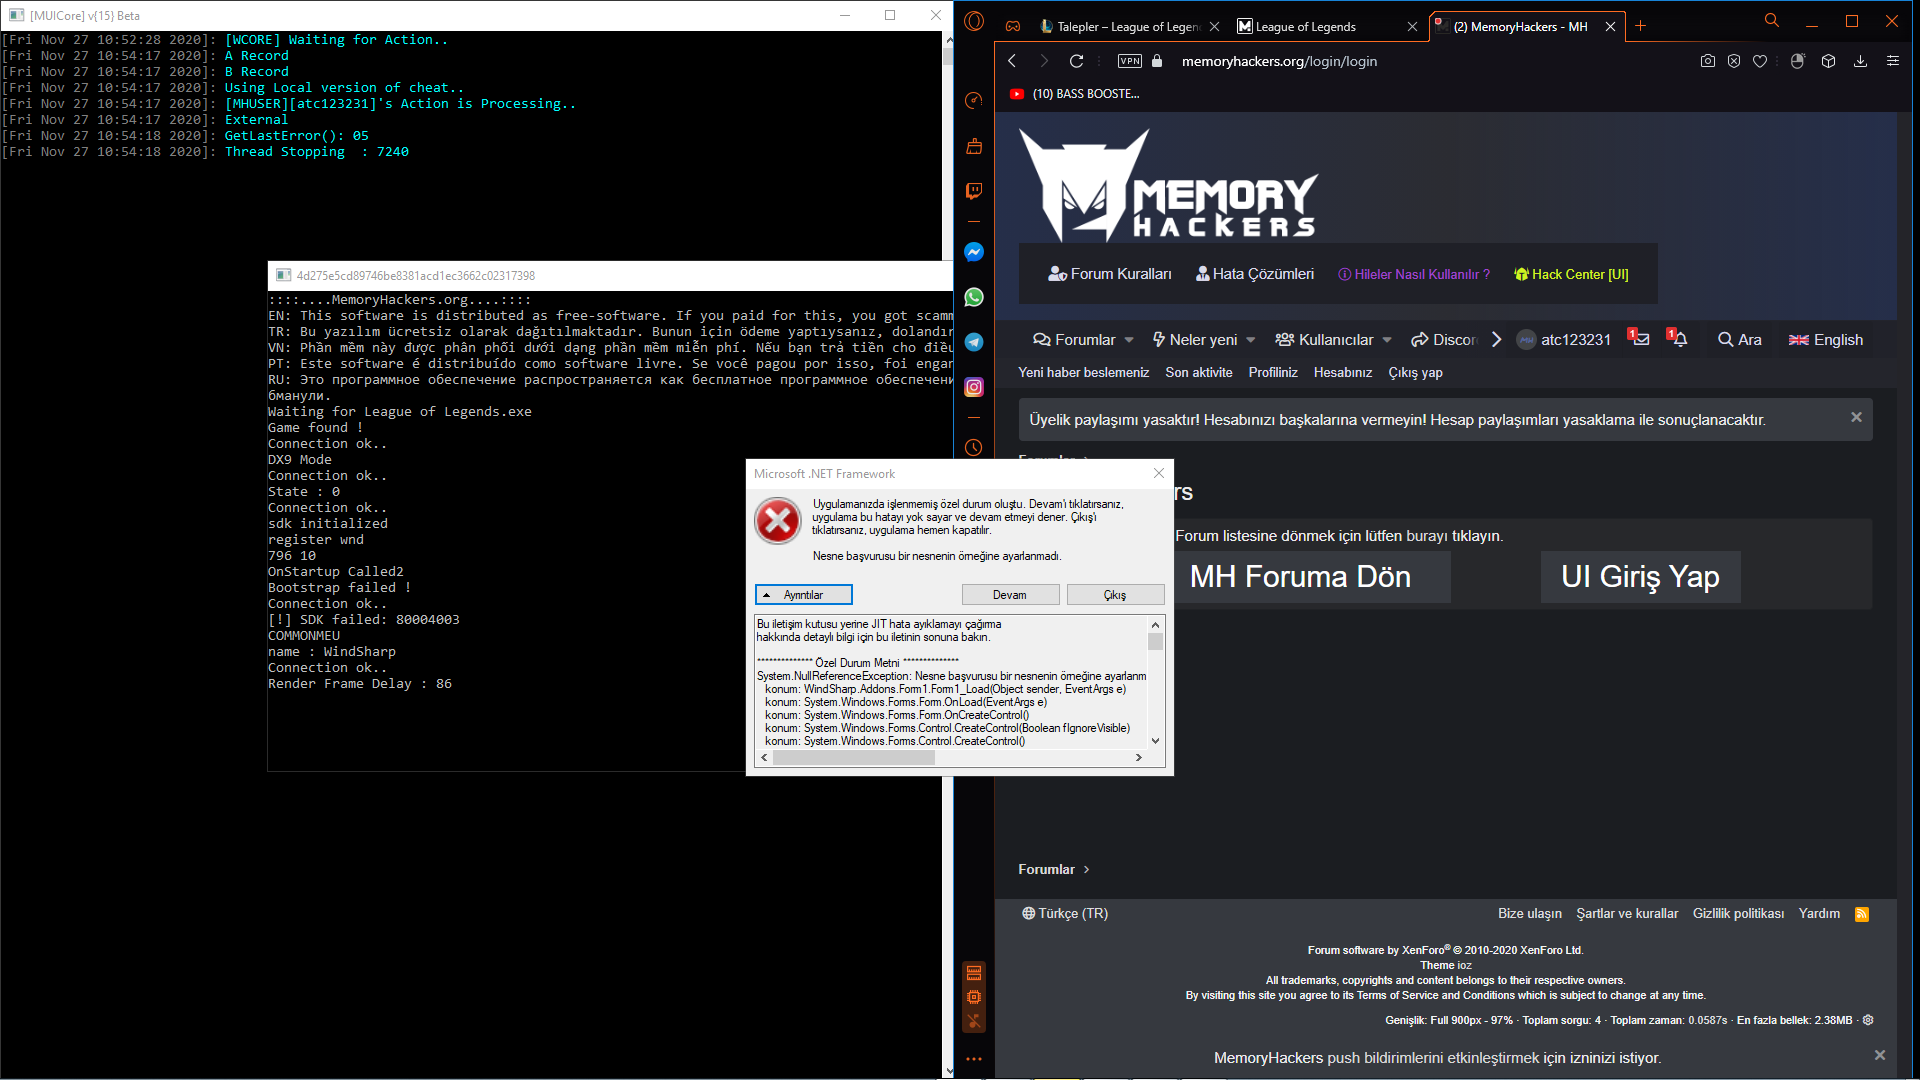Open the 3D cube extensions icon

tap(1828, 61)
